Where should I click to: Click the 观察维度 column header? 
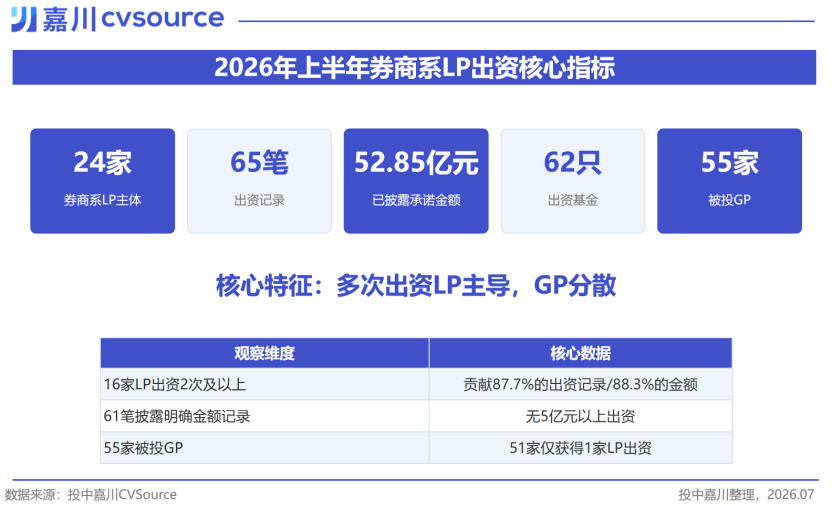265,353
